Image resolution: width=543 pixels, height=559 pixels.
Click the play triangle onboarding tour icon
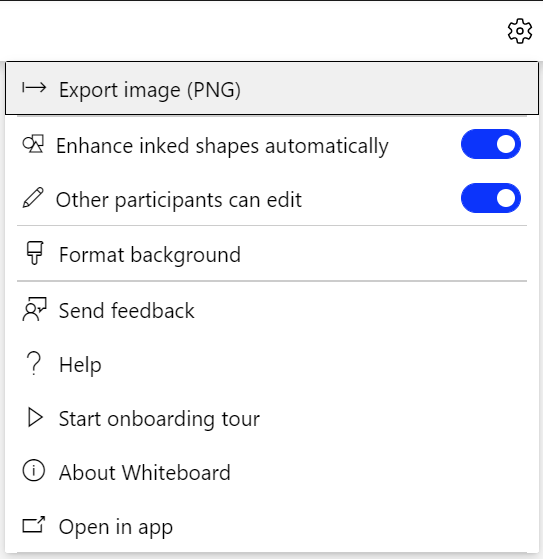pyautogui.click(x=35, y=417)
